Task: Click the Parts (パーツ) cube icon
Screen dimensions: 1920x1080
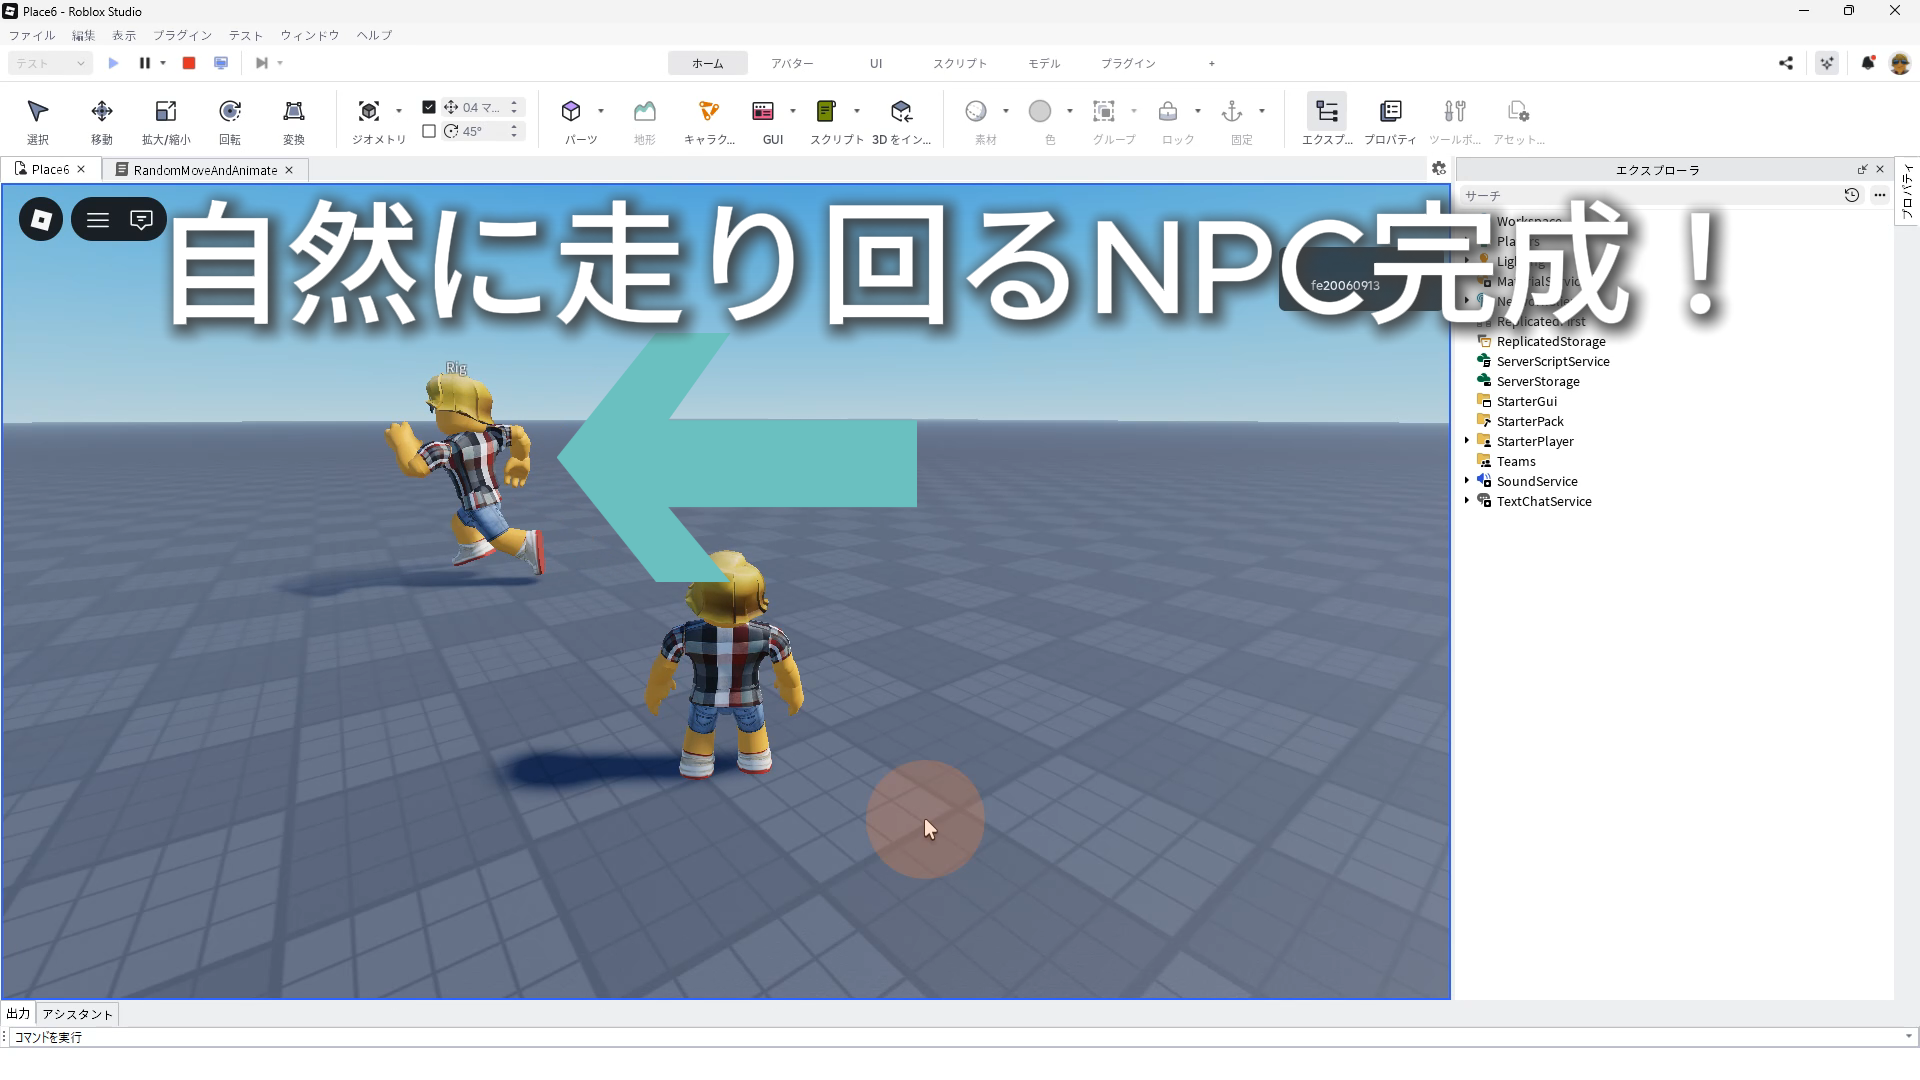Action: pos(571,111)
